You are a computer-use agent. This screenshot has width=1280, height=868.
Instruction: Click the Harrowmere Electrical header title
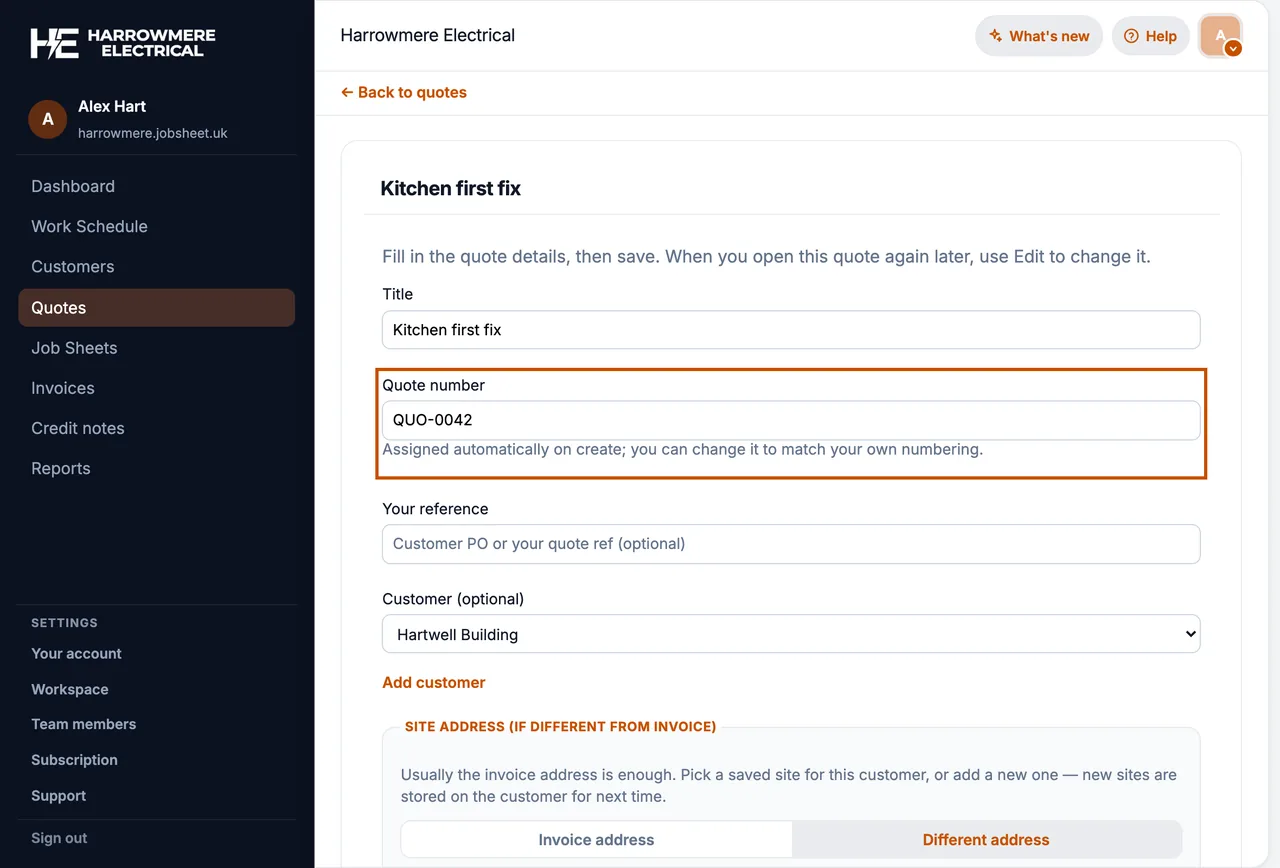tap(428, 35)
